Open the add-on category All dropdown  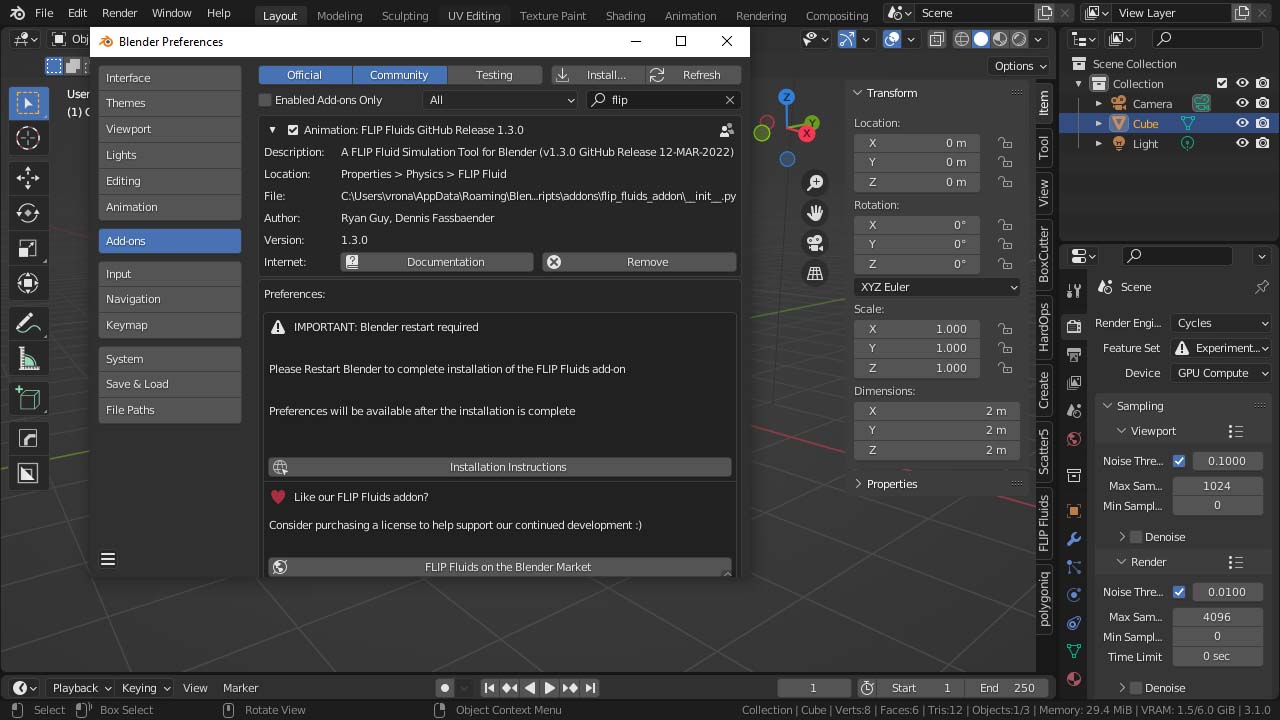tap(501, 100)
